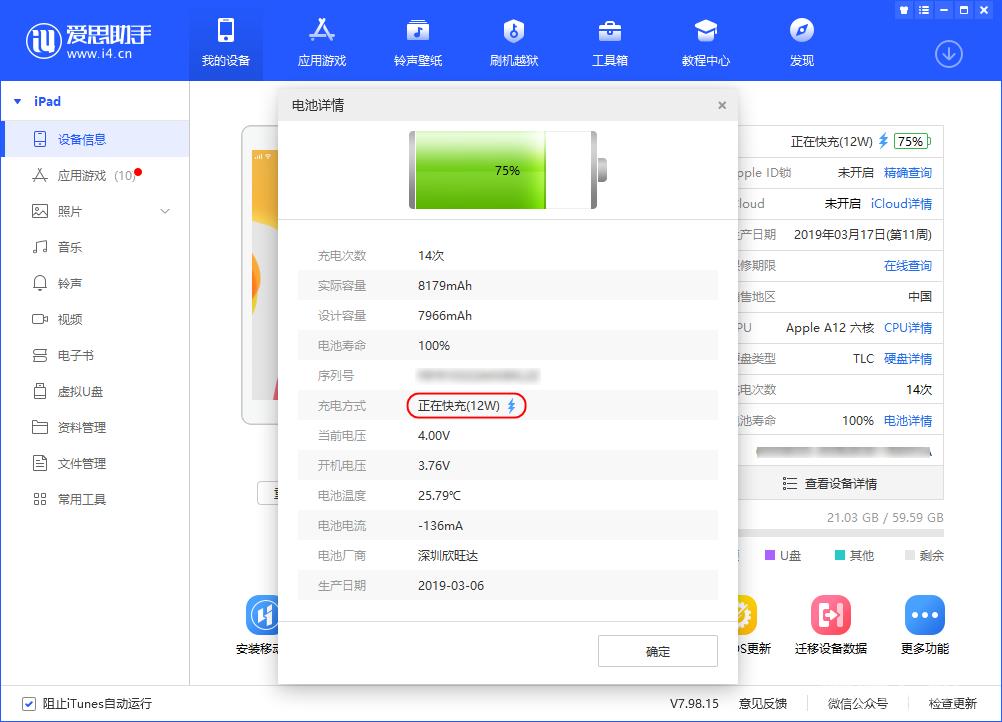The image size is (1002, 722).
Task: Open the 刷机越狱 (Flash & Jailbreak) section
Action: point(513,40)
